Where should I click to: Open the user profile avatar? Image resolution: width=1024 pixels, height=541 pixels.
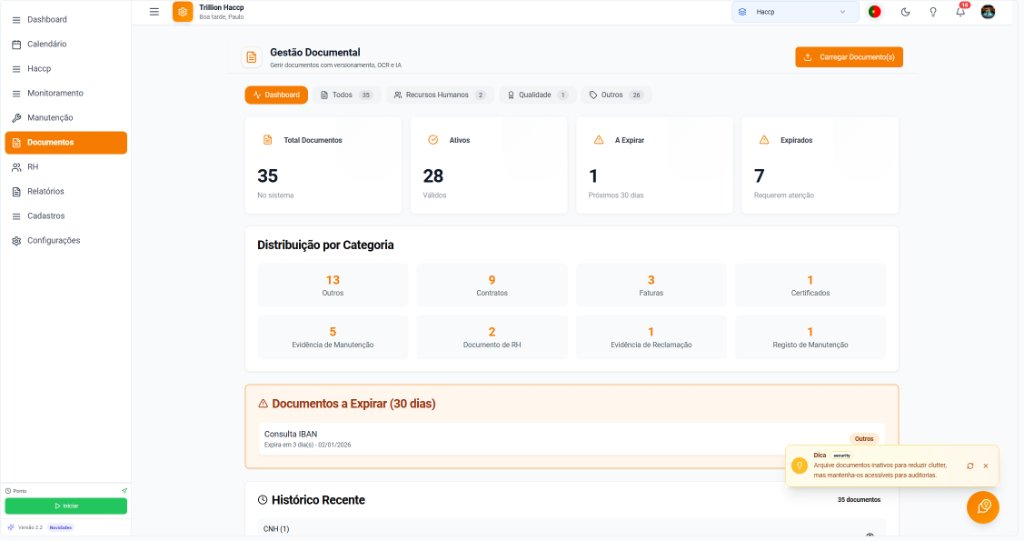[x=988, y=12]
